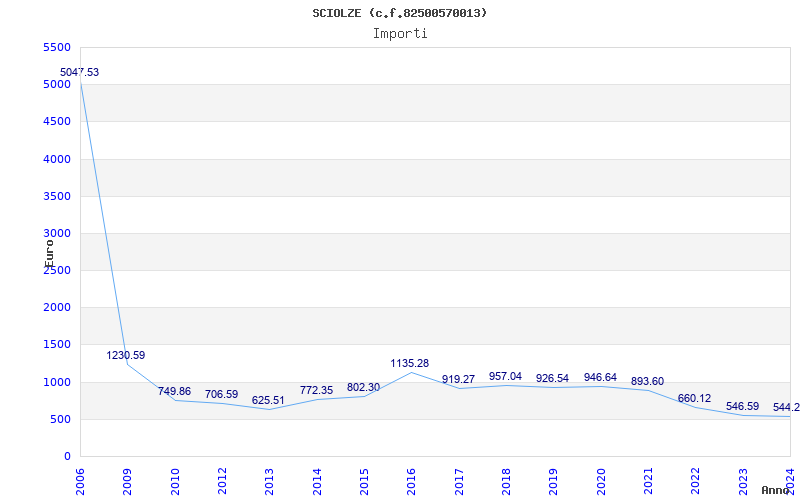Click the 1000 y-axis tick label

pos(57,382)
